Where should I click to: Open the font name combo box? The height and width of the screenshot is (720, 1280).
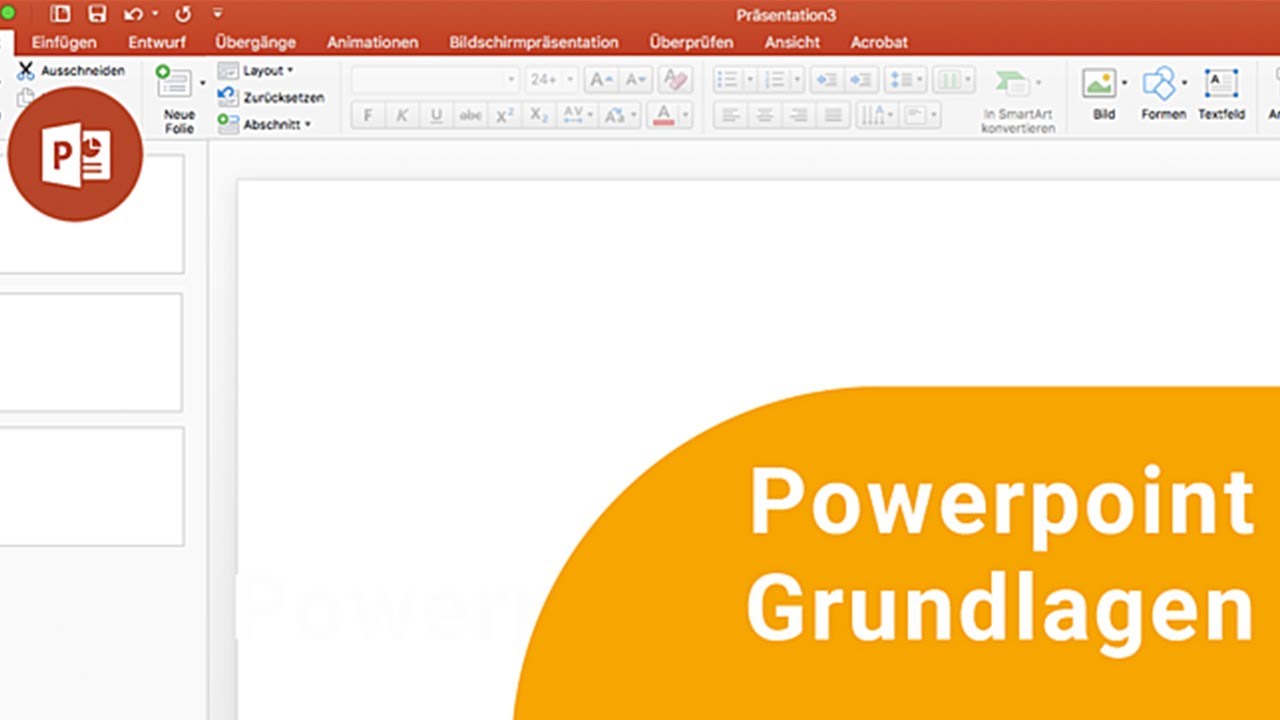click(x=435, y=80)
